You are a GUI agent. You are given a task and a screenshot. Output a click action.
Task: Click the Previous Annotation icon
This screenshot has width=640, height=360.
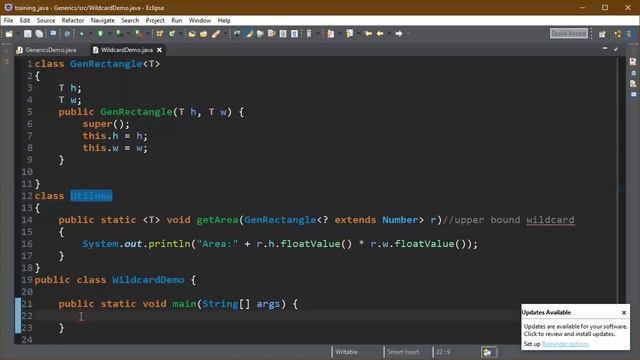pos(349,33)
